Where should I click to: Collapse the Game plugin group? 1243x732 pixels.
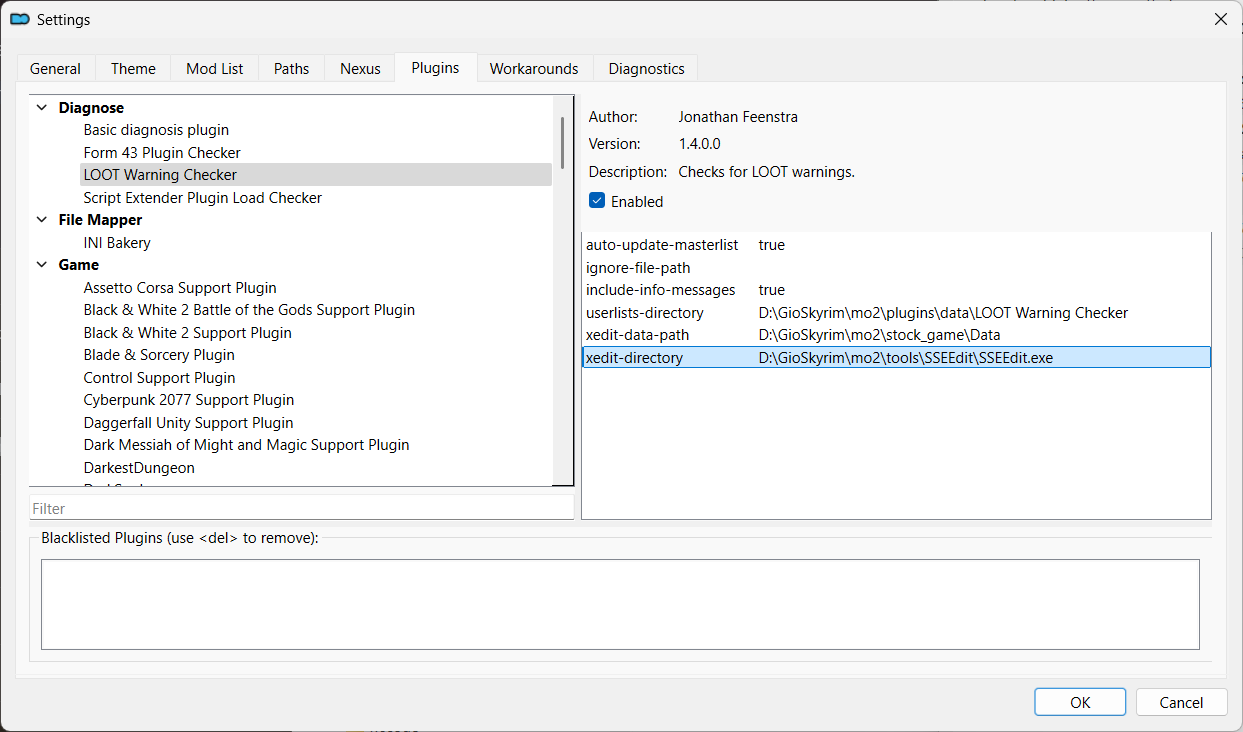(42, 265)
